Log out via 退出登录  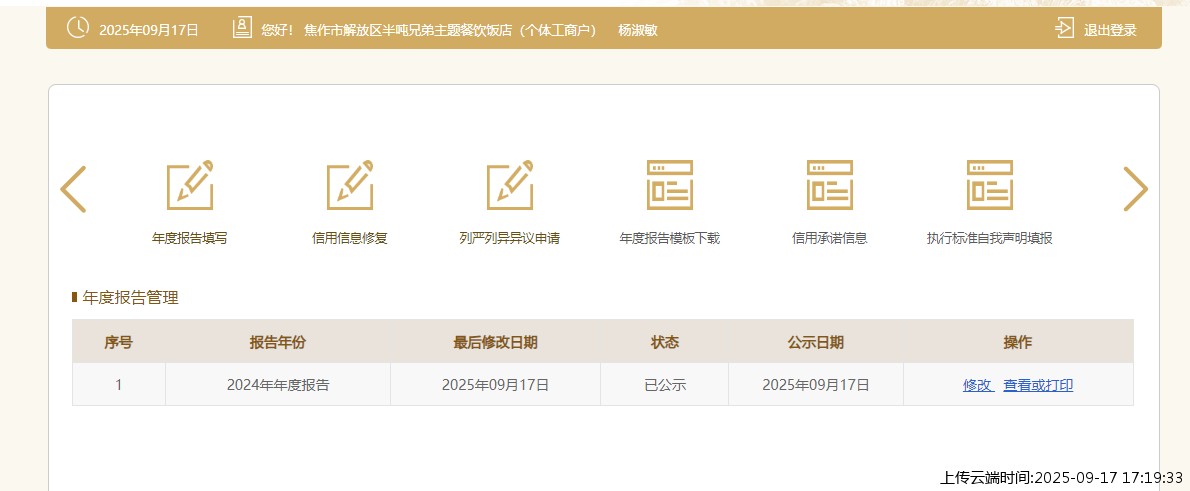[1110, 30]
